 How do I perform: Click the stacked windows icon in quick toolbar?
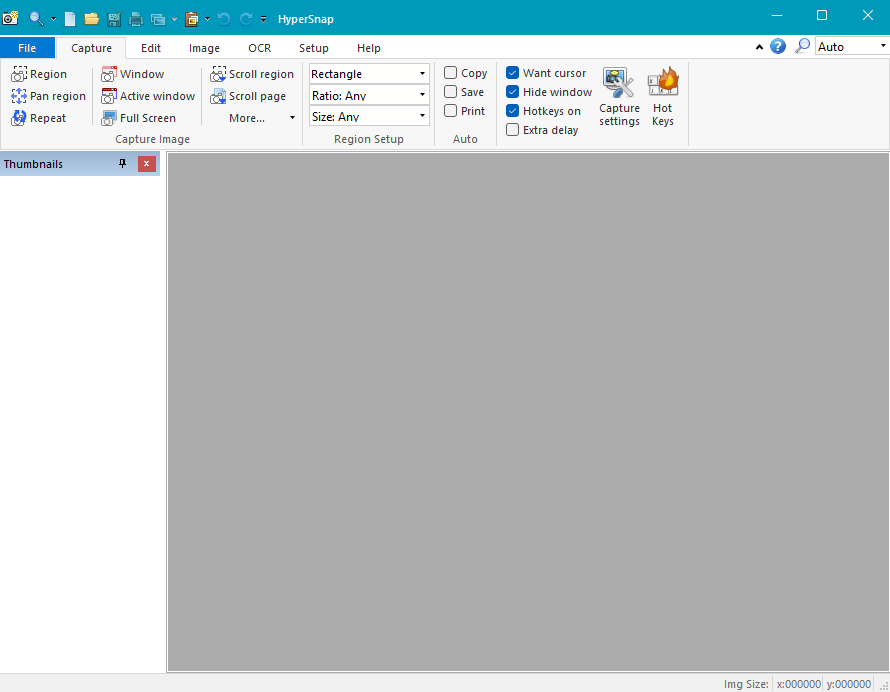pos(158,19)
